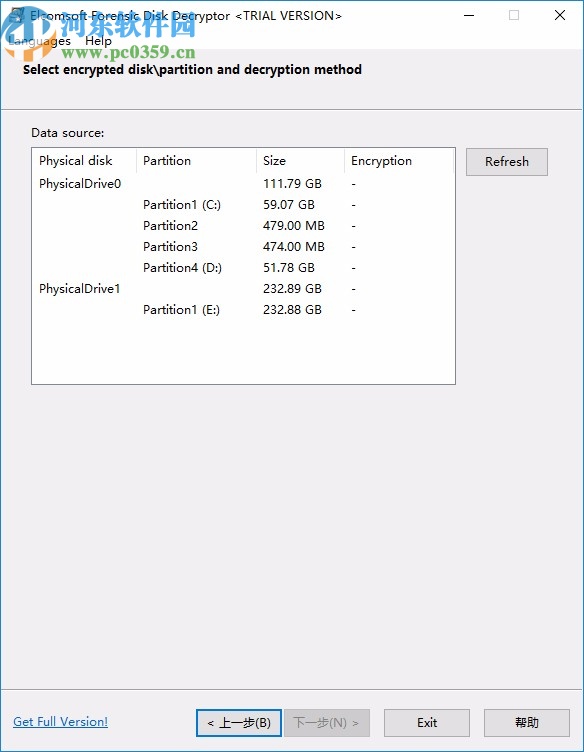
Task: Open help with the 帮助 button
Action: point(526,722)
